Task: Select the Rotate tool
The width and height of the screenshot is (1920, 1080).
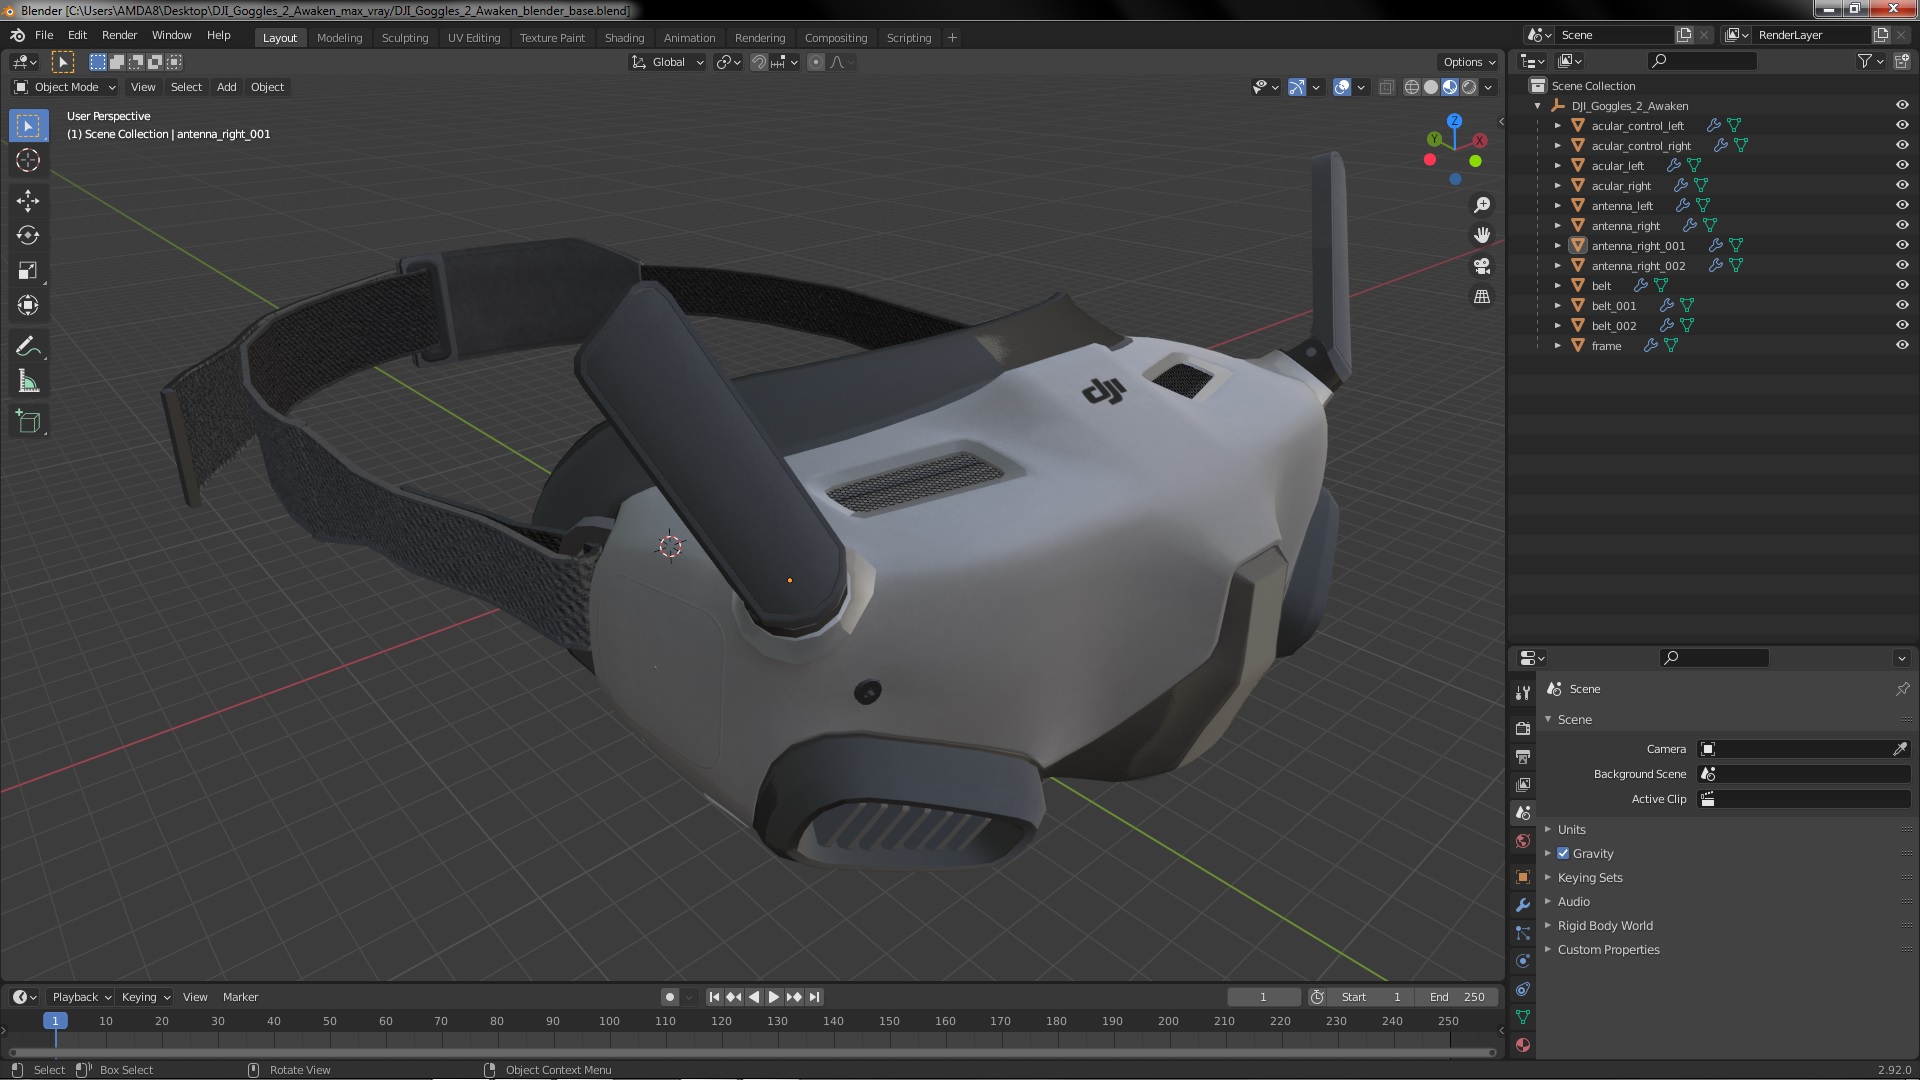Action: click(x=28, y=235)
